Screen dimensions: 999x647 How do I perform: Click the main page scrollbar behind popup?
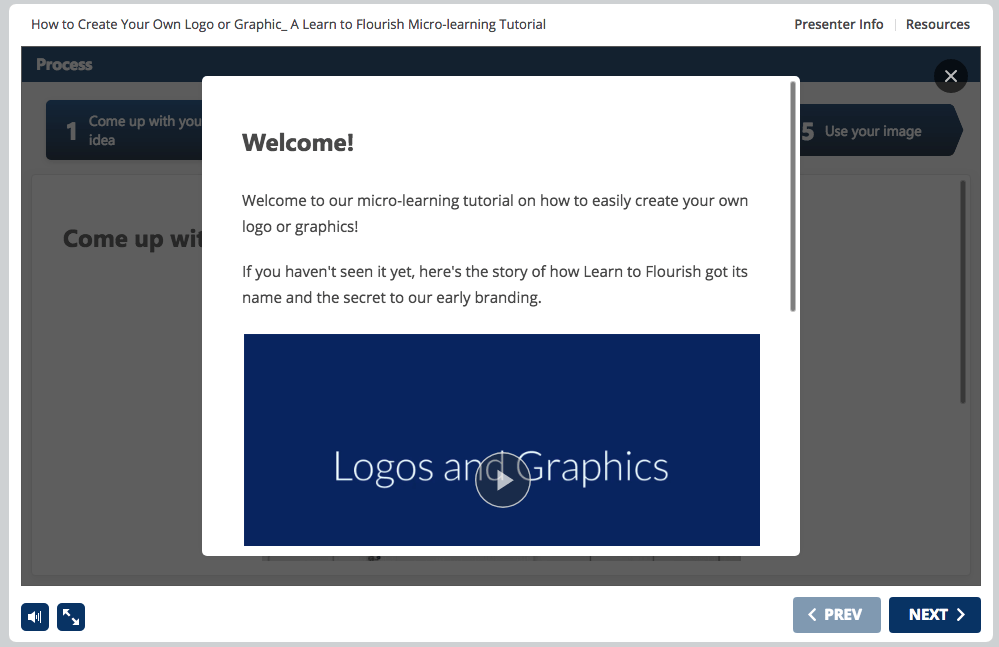click(x=962, y=292)
